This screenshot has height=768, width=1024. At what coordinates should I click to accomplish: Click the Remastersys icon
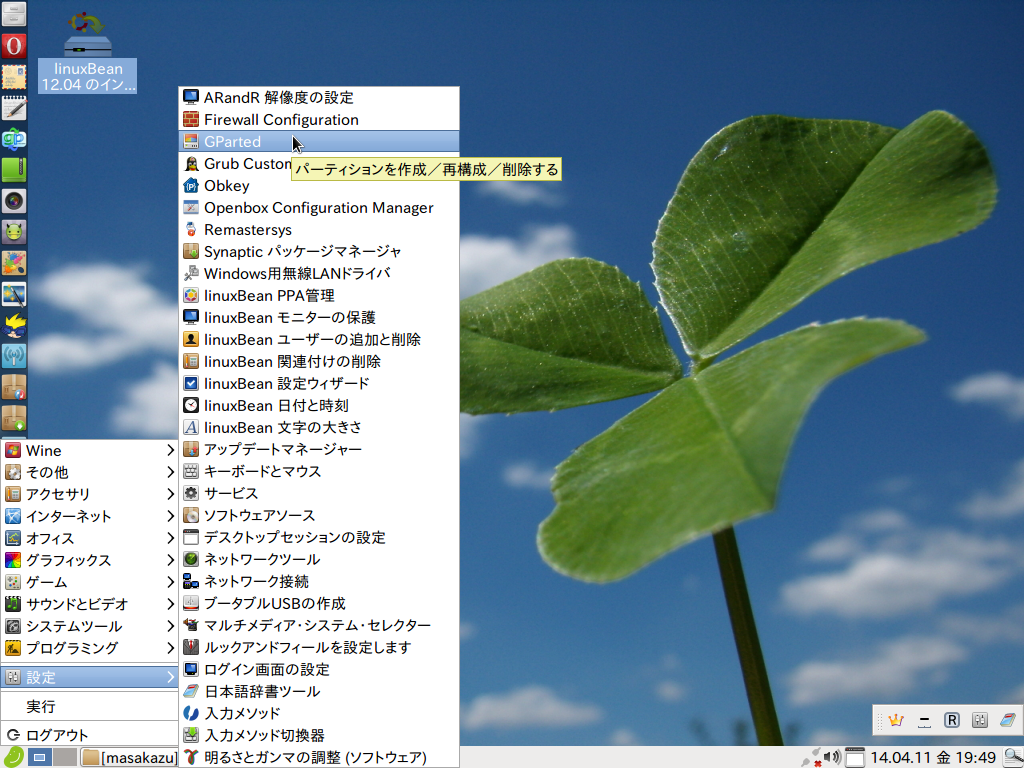[191, 229]
